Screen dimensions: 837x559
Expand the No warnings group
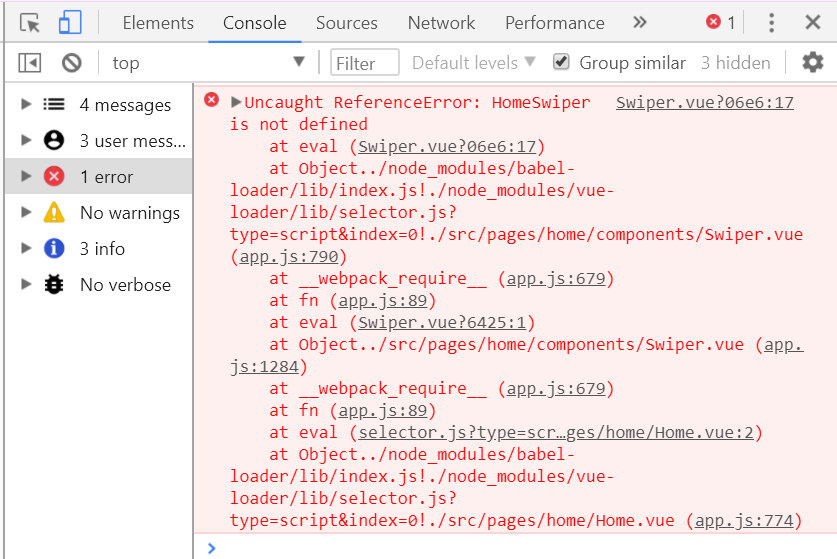(x=26, y=212)
